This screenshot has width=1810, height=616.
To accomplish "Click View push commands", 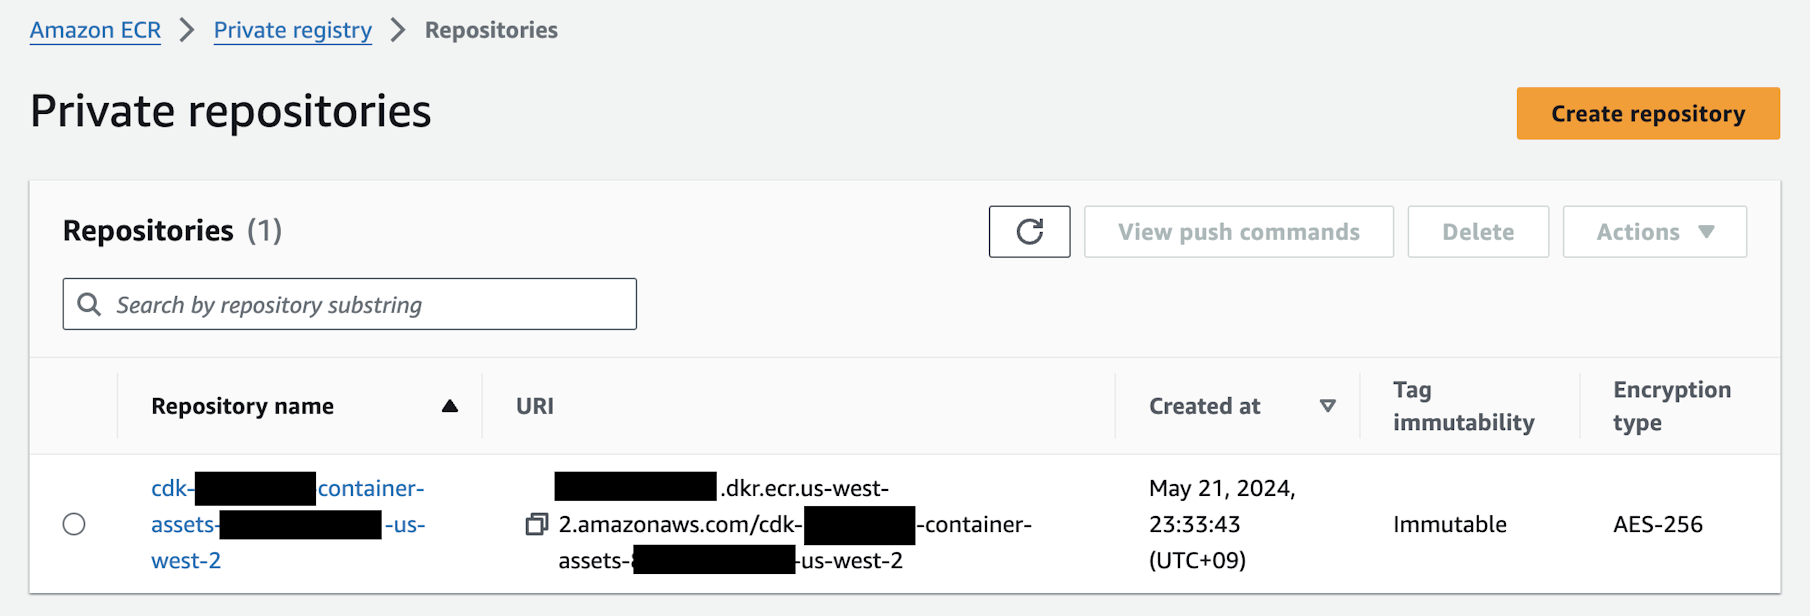I will tap(1238, 231).
